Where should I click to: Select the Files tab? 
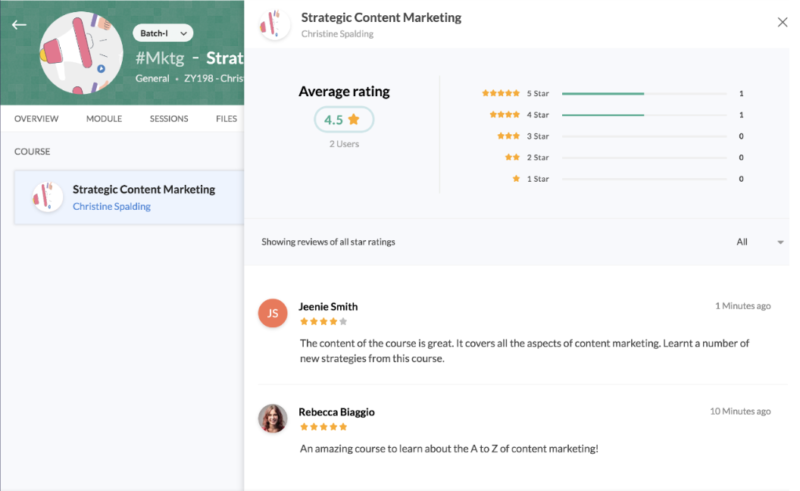226,119
